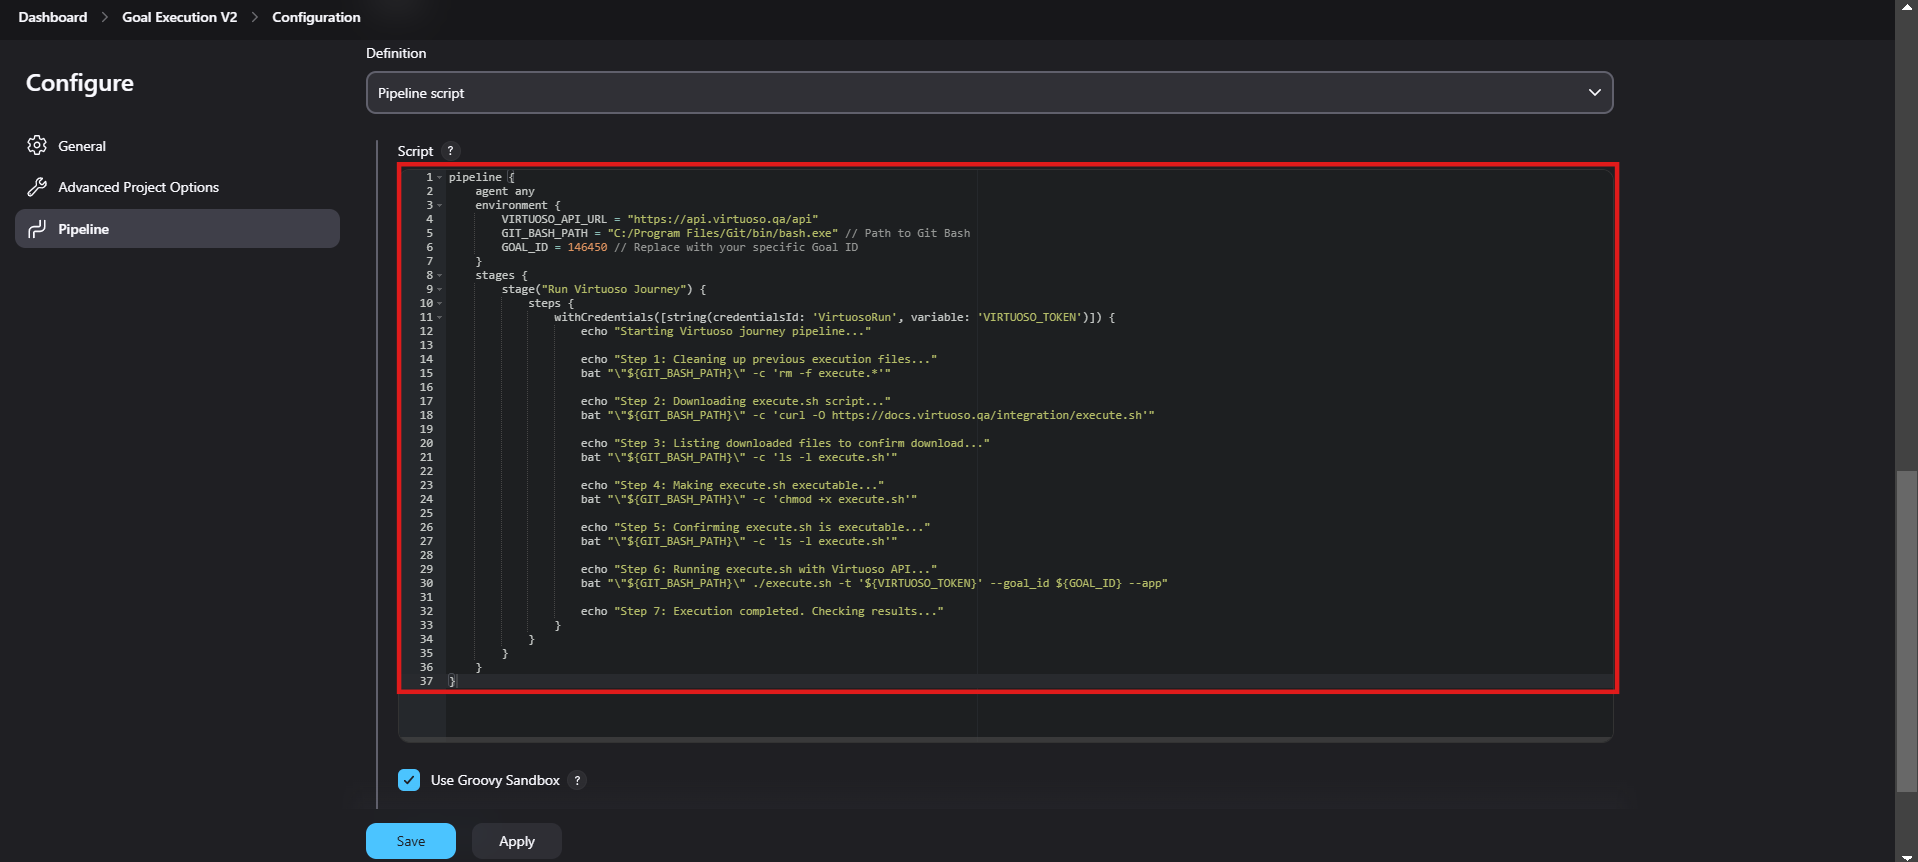The height and width of the screenshot is (862, 1918).
Task: Open the General section gear icon
Action: pos(37,145)
